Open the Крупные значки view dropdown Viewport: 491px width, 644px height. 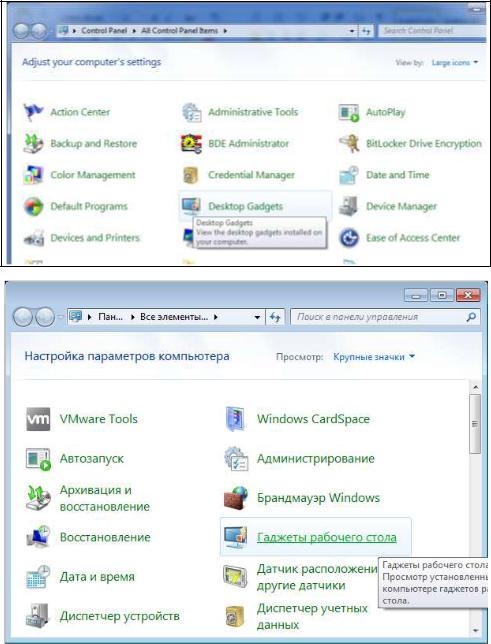coord(373,357)
